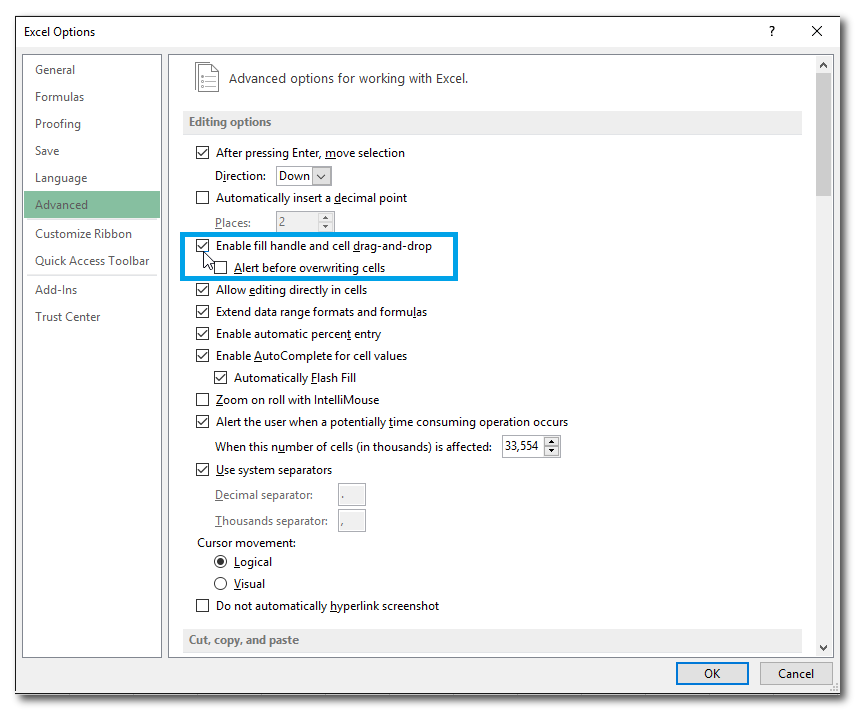
Task: Click the number of cells input field
Action: [521, 447]
